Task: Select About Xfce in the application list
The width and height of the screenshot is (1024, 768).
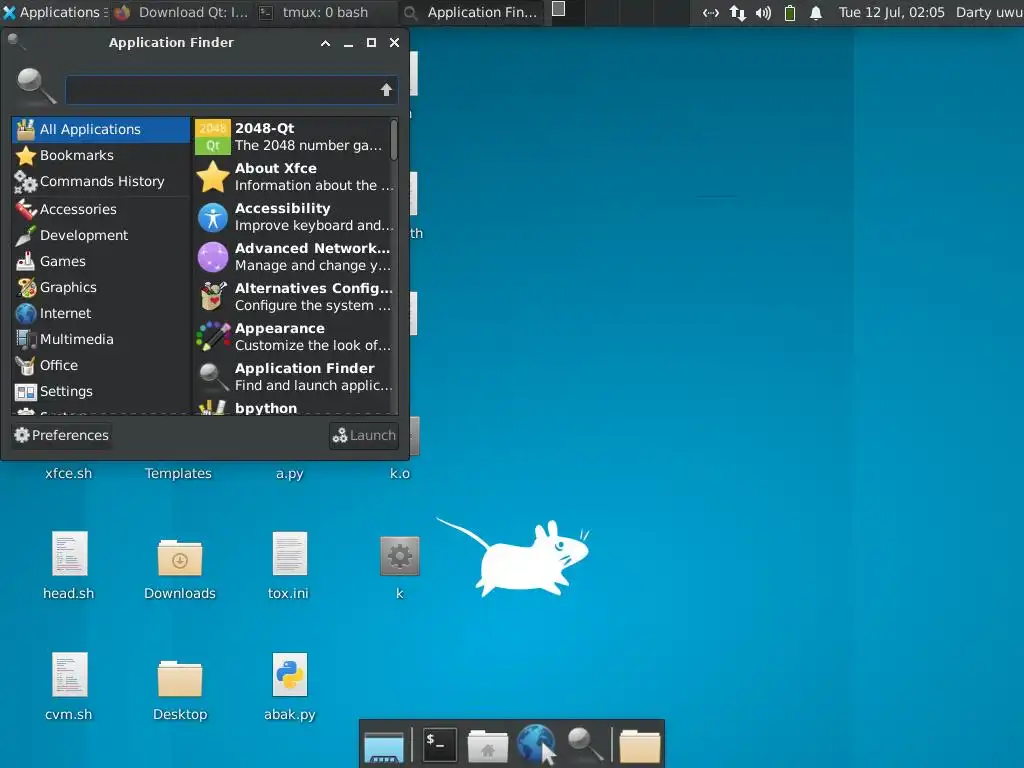Action: 292,176
